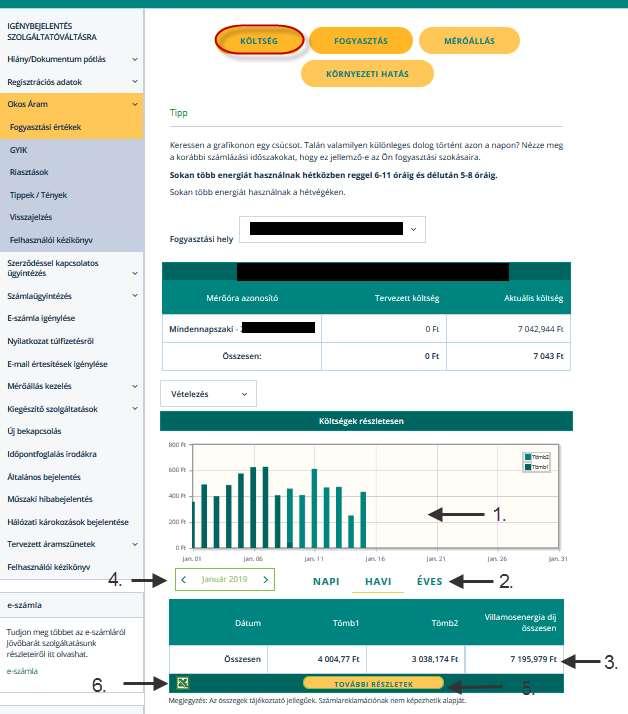Screen dimensions: 628x714
Task: Open Hálózati károkozások bejelentése
Action: point(68,522)
